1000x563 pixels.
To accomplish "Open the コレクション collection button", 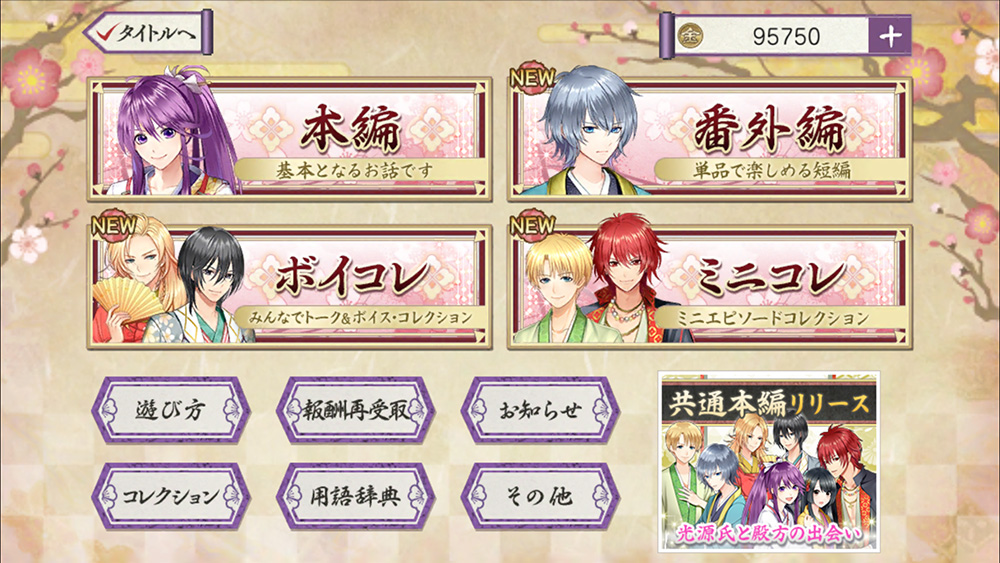I will click(x=171, y=496).
